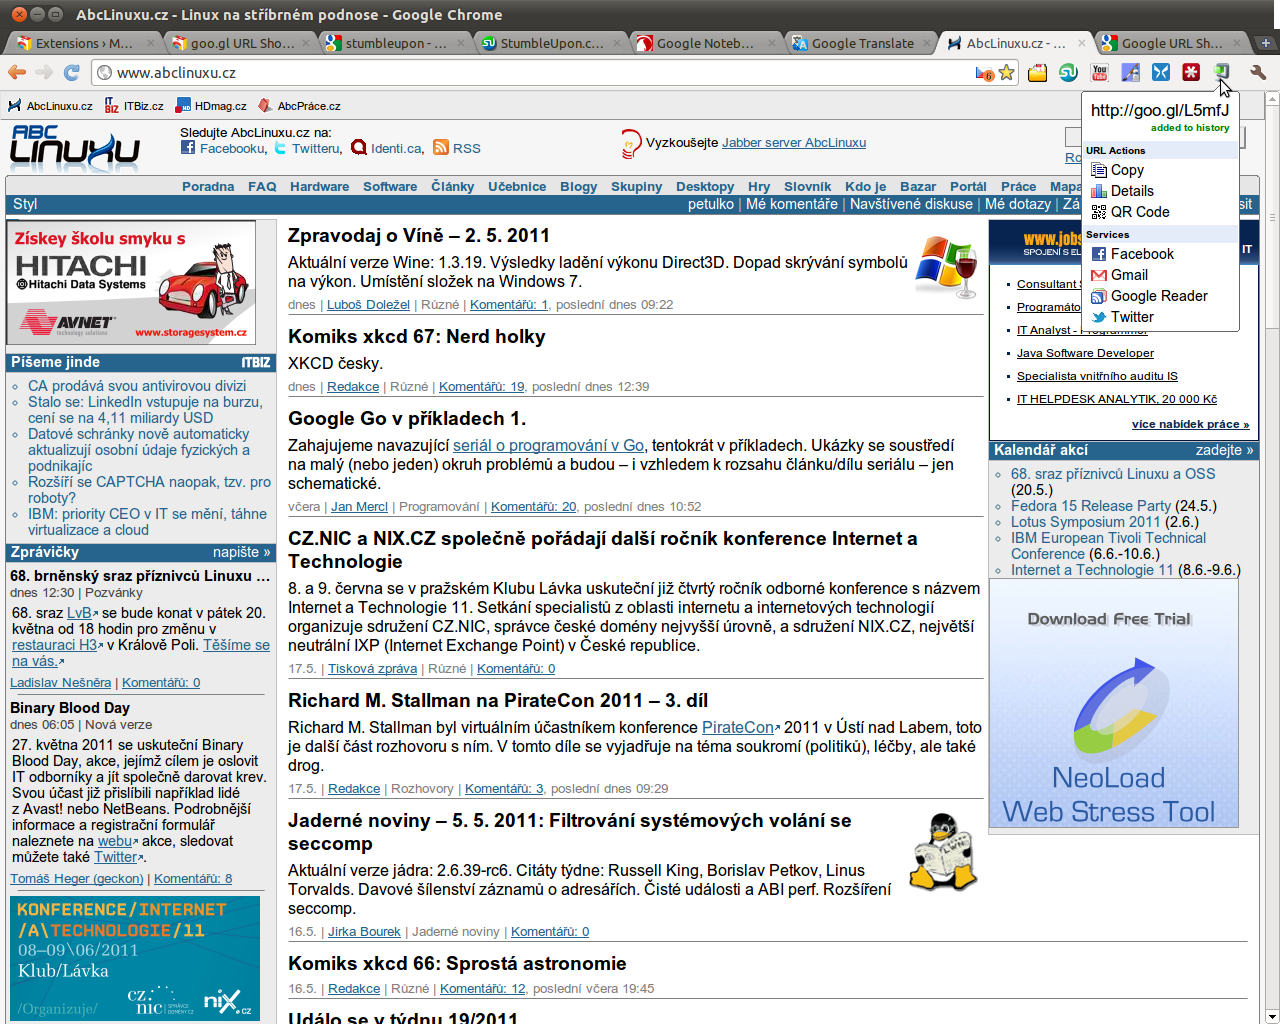
Task: Click the Wine Windows logo image
Action: tap(946, 267)
